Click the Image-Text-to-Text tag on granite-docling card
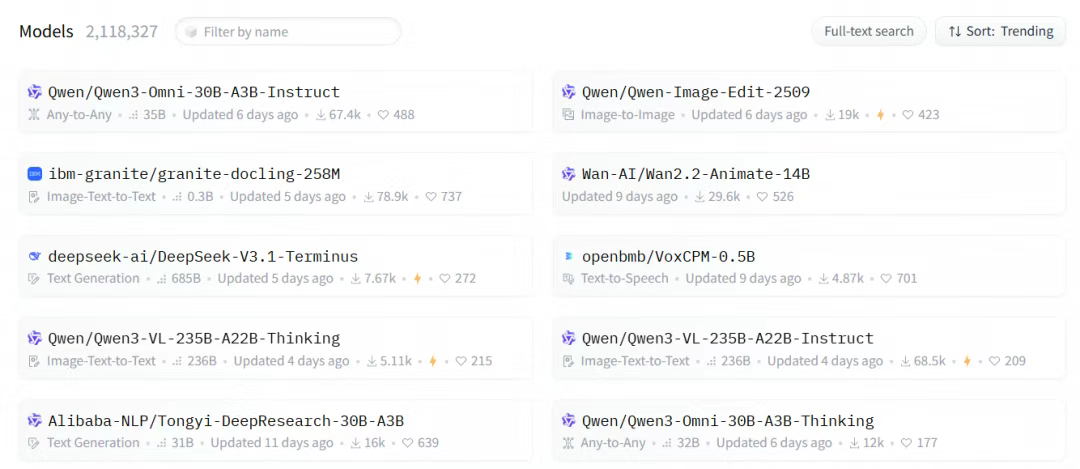The image size is (1080, 469). pos(101,197)
